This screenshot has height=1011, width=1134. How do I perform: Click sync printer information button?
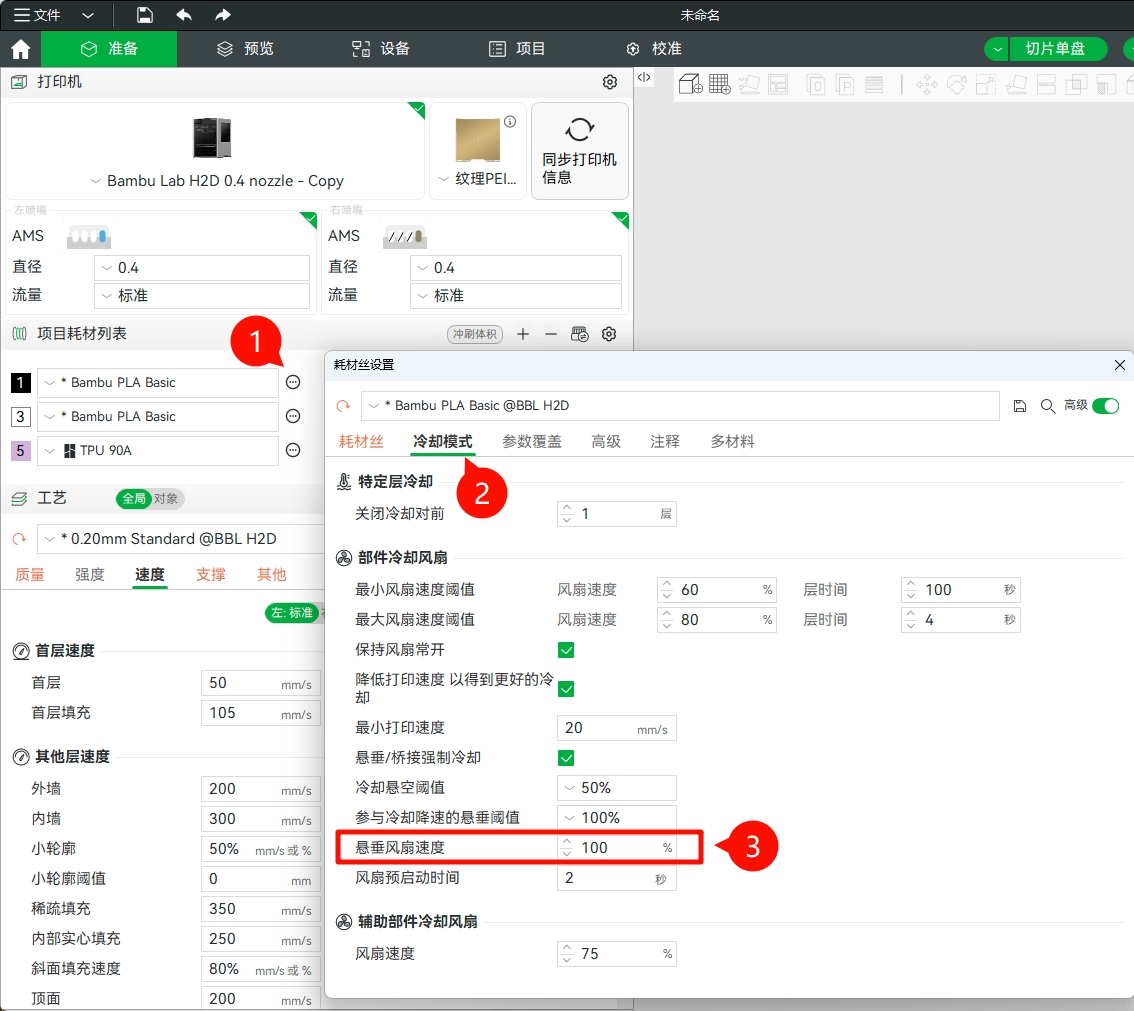579,151
